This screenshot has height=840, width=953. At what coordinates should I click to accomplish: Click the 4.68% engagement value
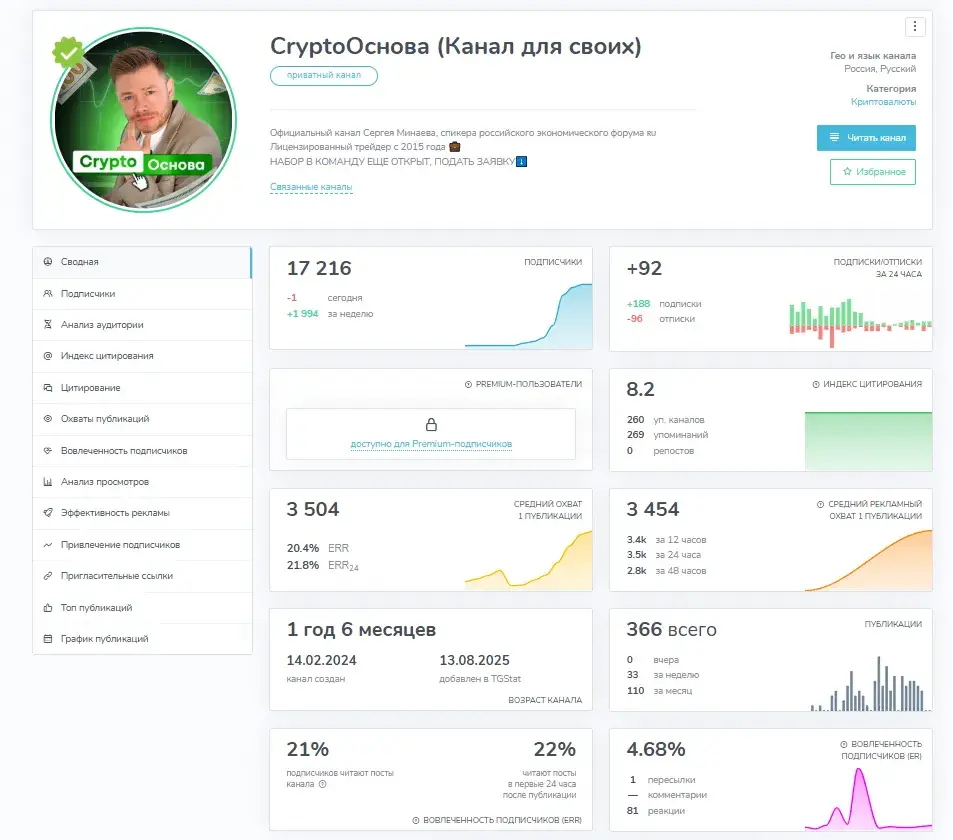pos(656,749)
